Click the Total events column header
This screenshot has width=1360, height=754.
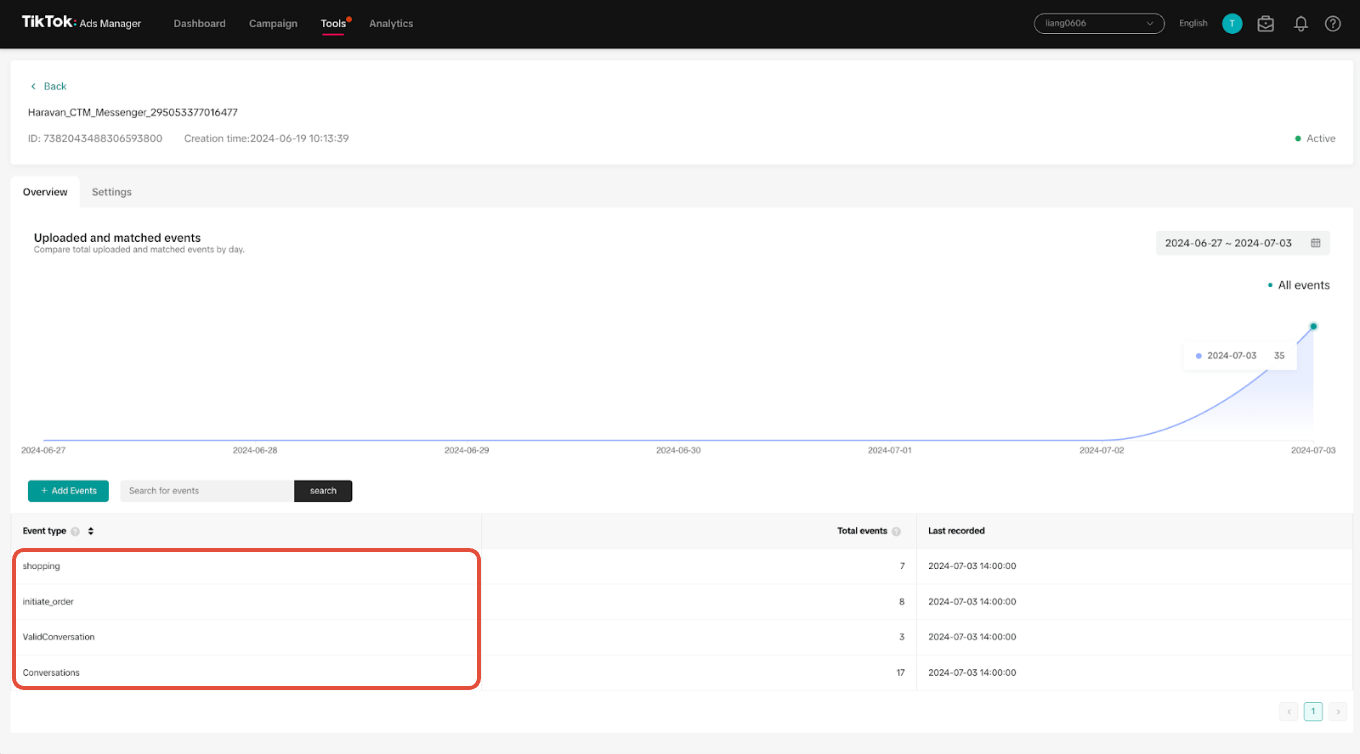(862, 531)
